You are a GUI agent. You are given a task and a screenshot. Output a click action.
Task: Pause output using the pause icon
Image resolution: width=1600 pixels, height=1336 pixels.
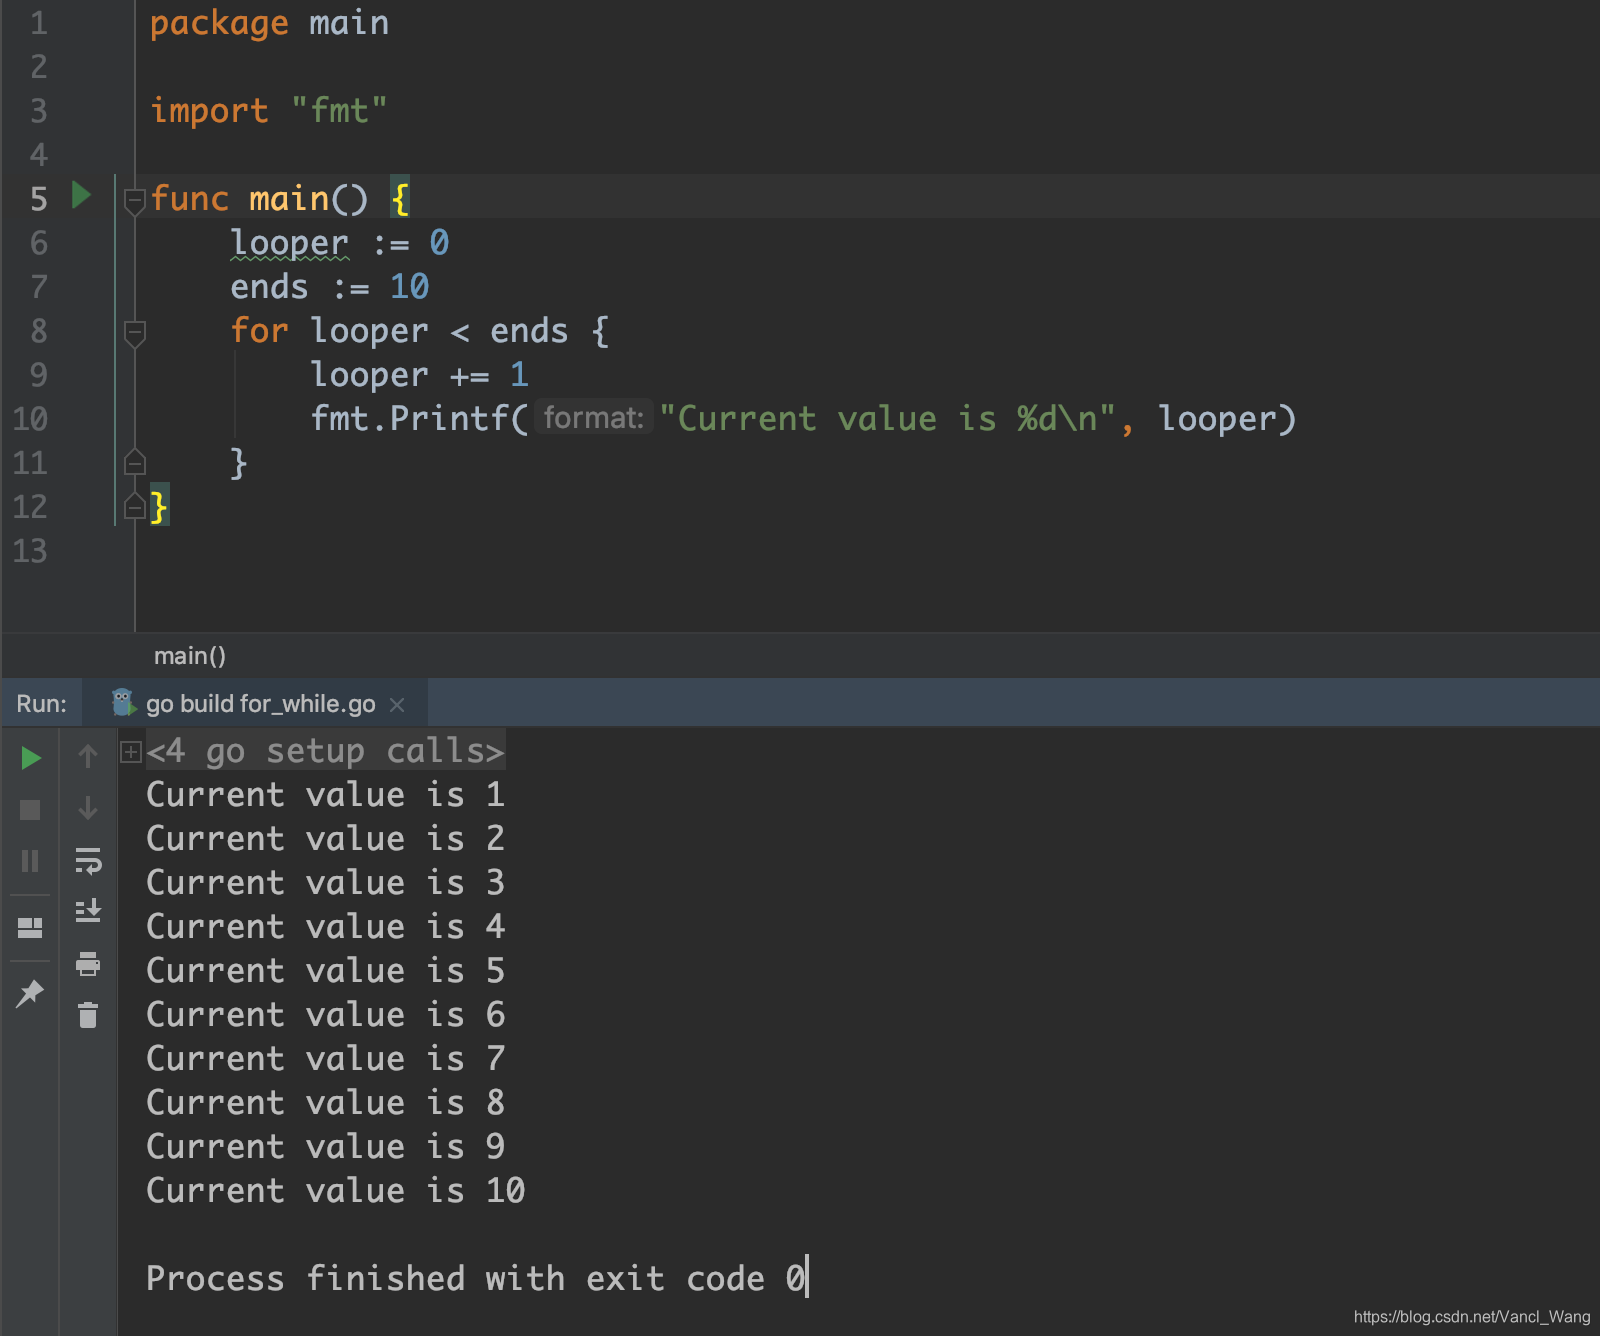pos(30,861)
